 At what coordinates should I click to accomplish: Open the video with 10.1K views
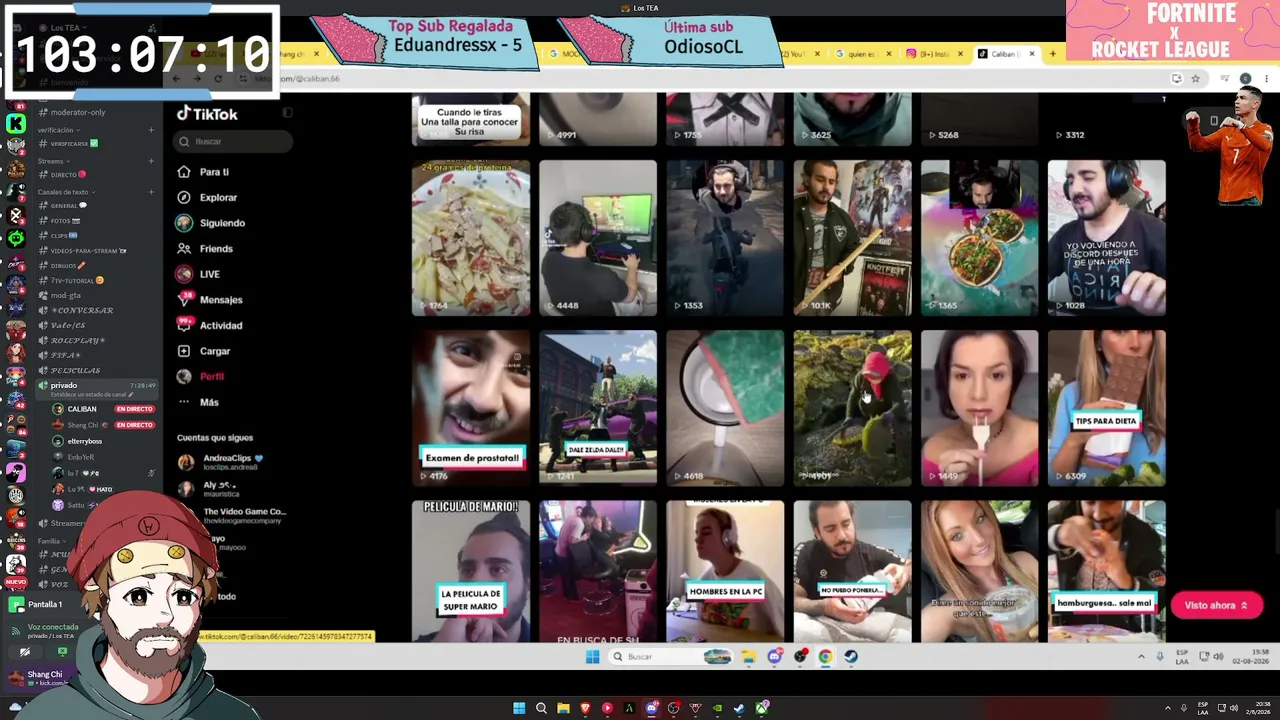852,238
